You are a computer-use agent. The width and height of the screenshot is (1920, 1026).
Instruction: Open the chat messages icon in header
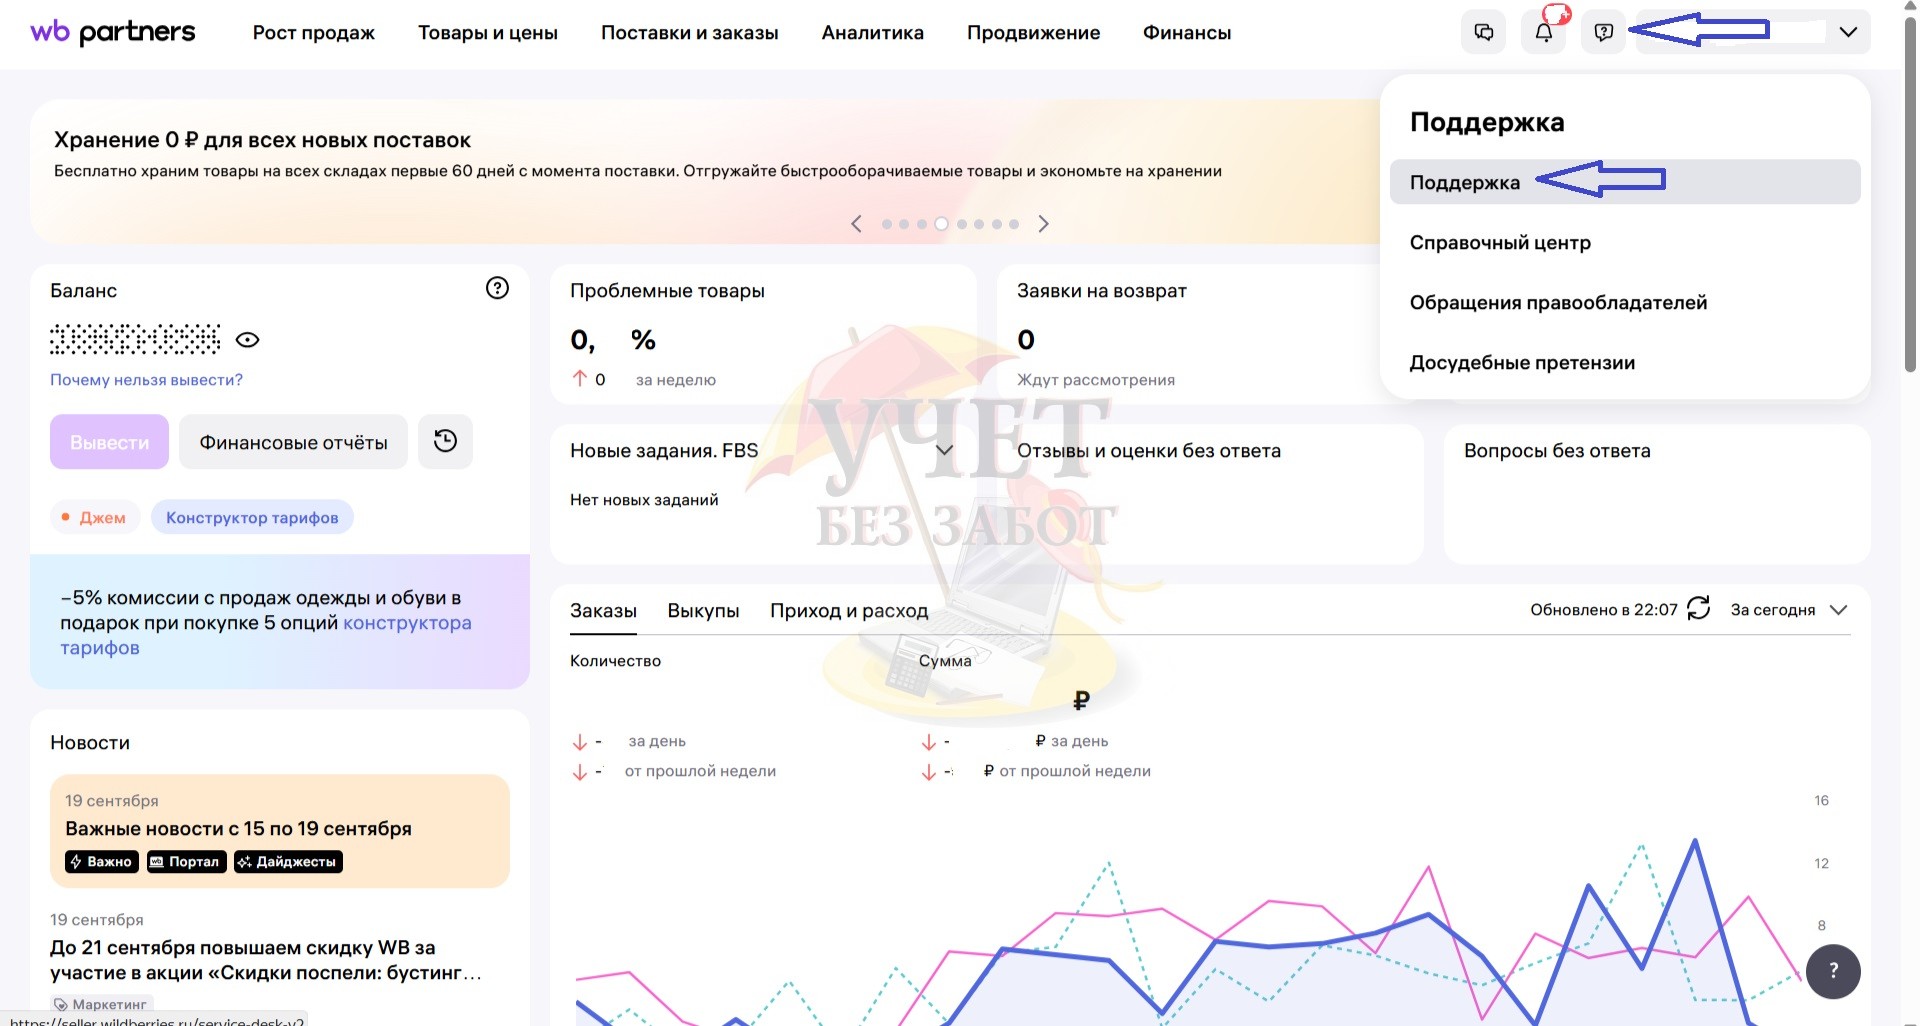tap(1484, 32)
